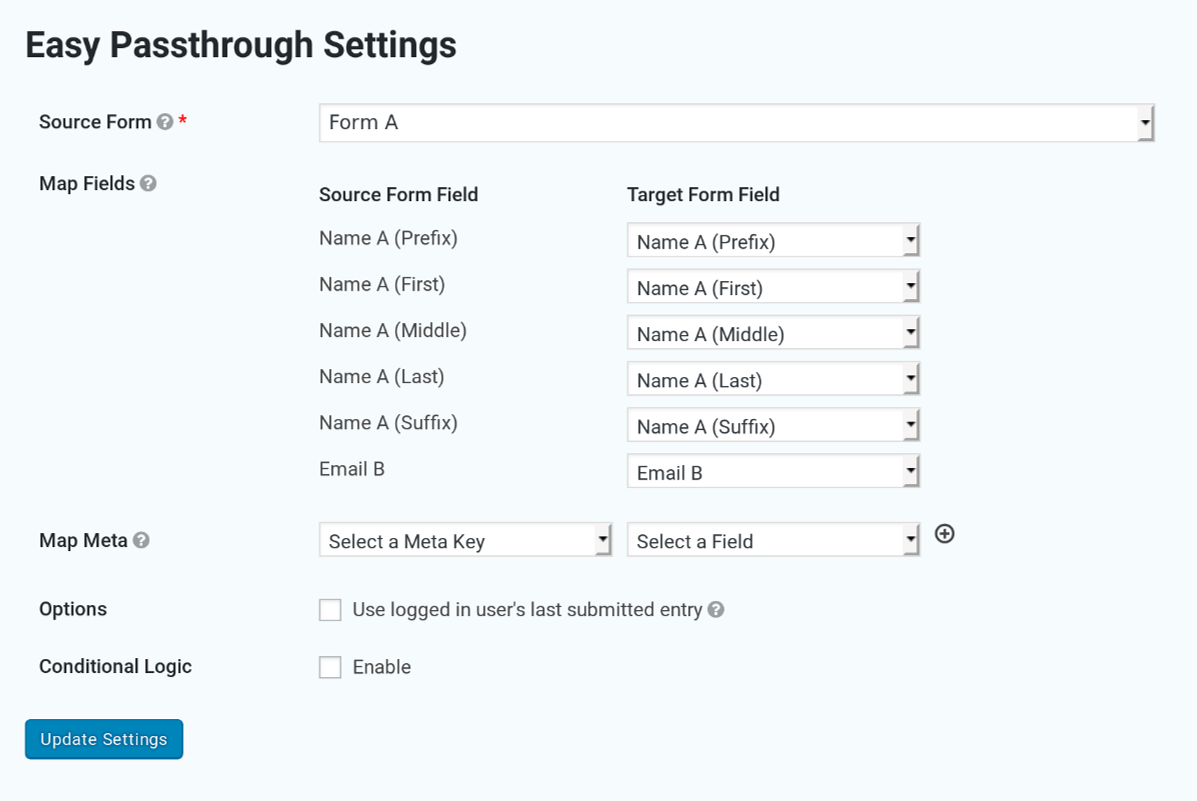Click source field label Name A (Middle)
The width and height of the screenshot is (1197, 801).
pos(392,331)
